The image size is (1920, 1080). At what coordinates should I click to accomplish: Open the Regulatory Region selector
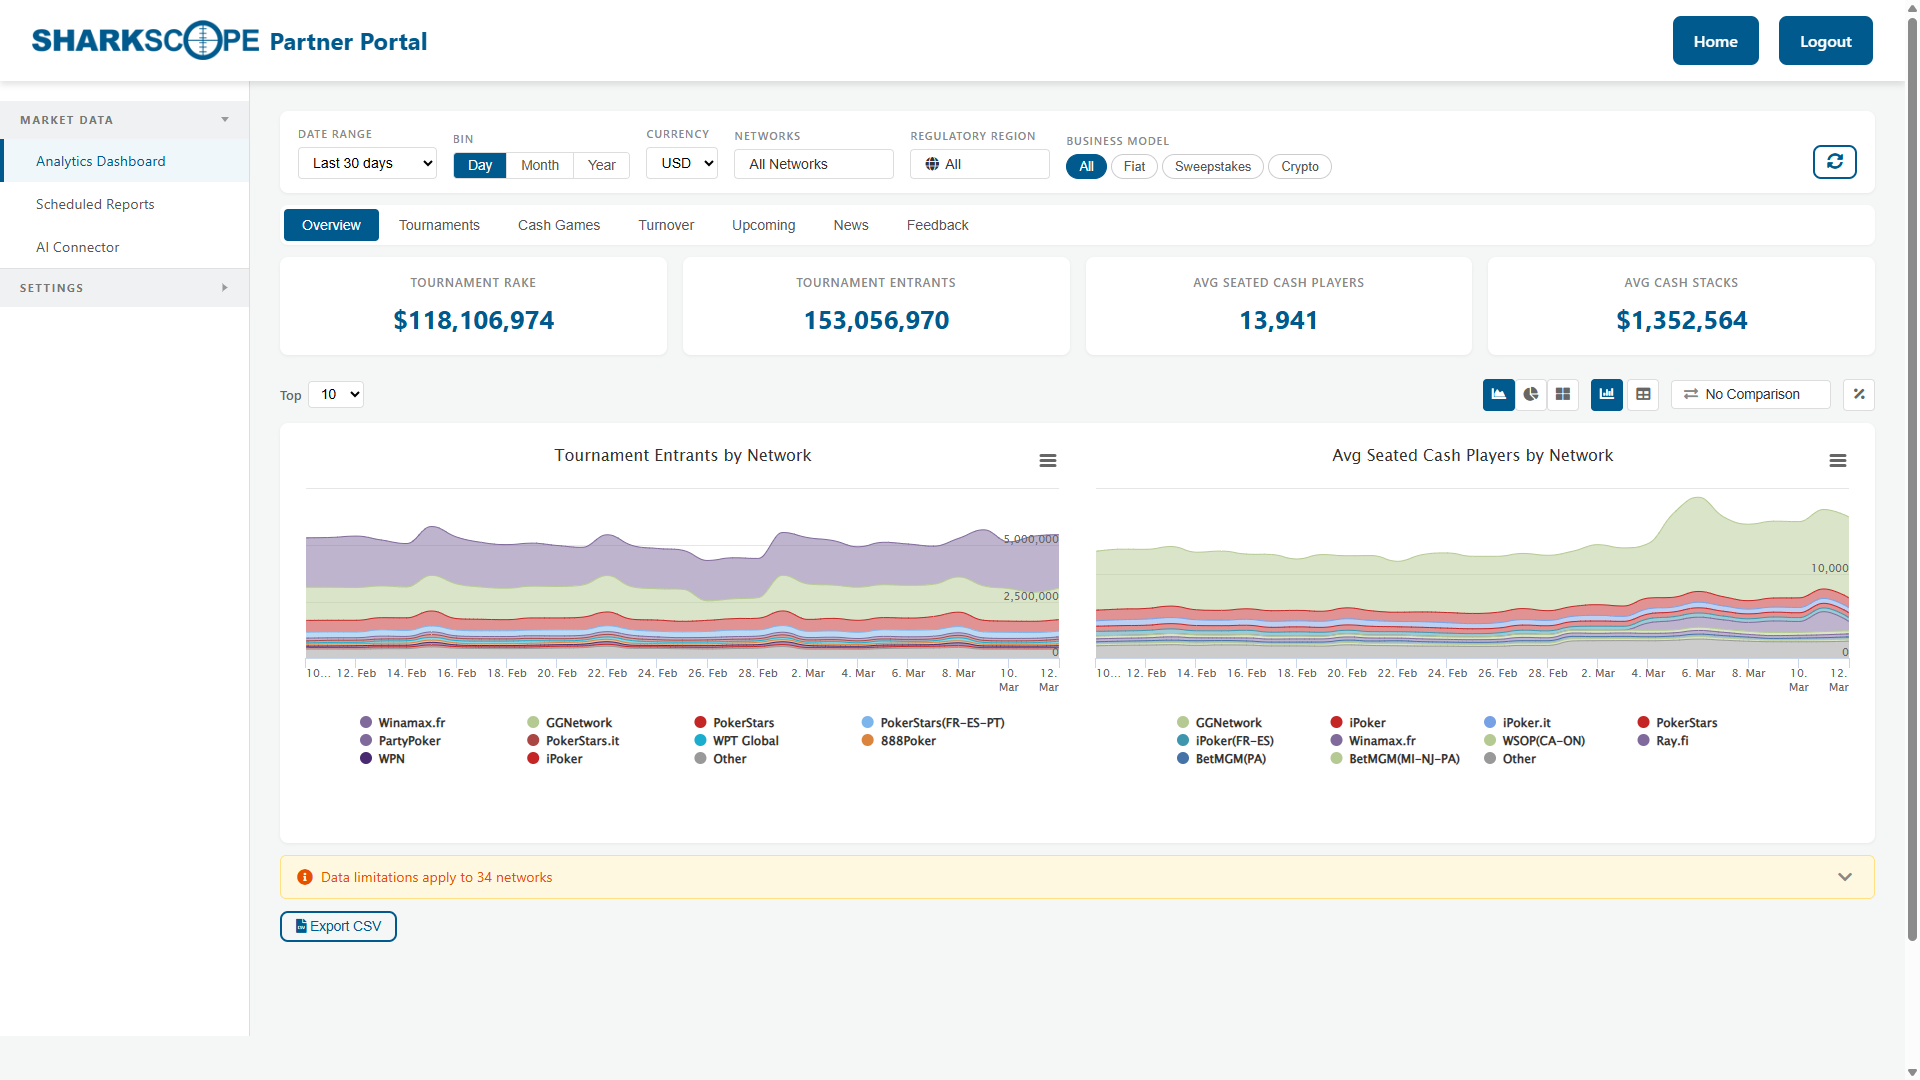coord(979,164)
